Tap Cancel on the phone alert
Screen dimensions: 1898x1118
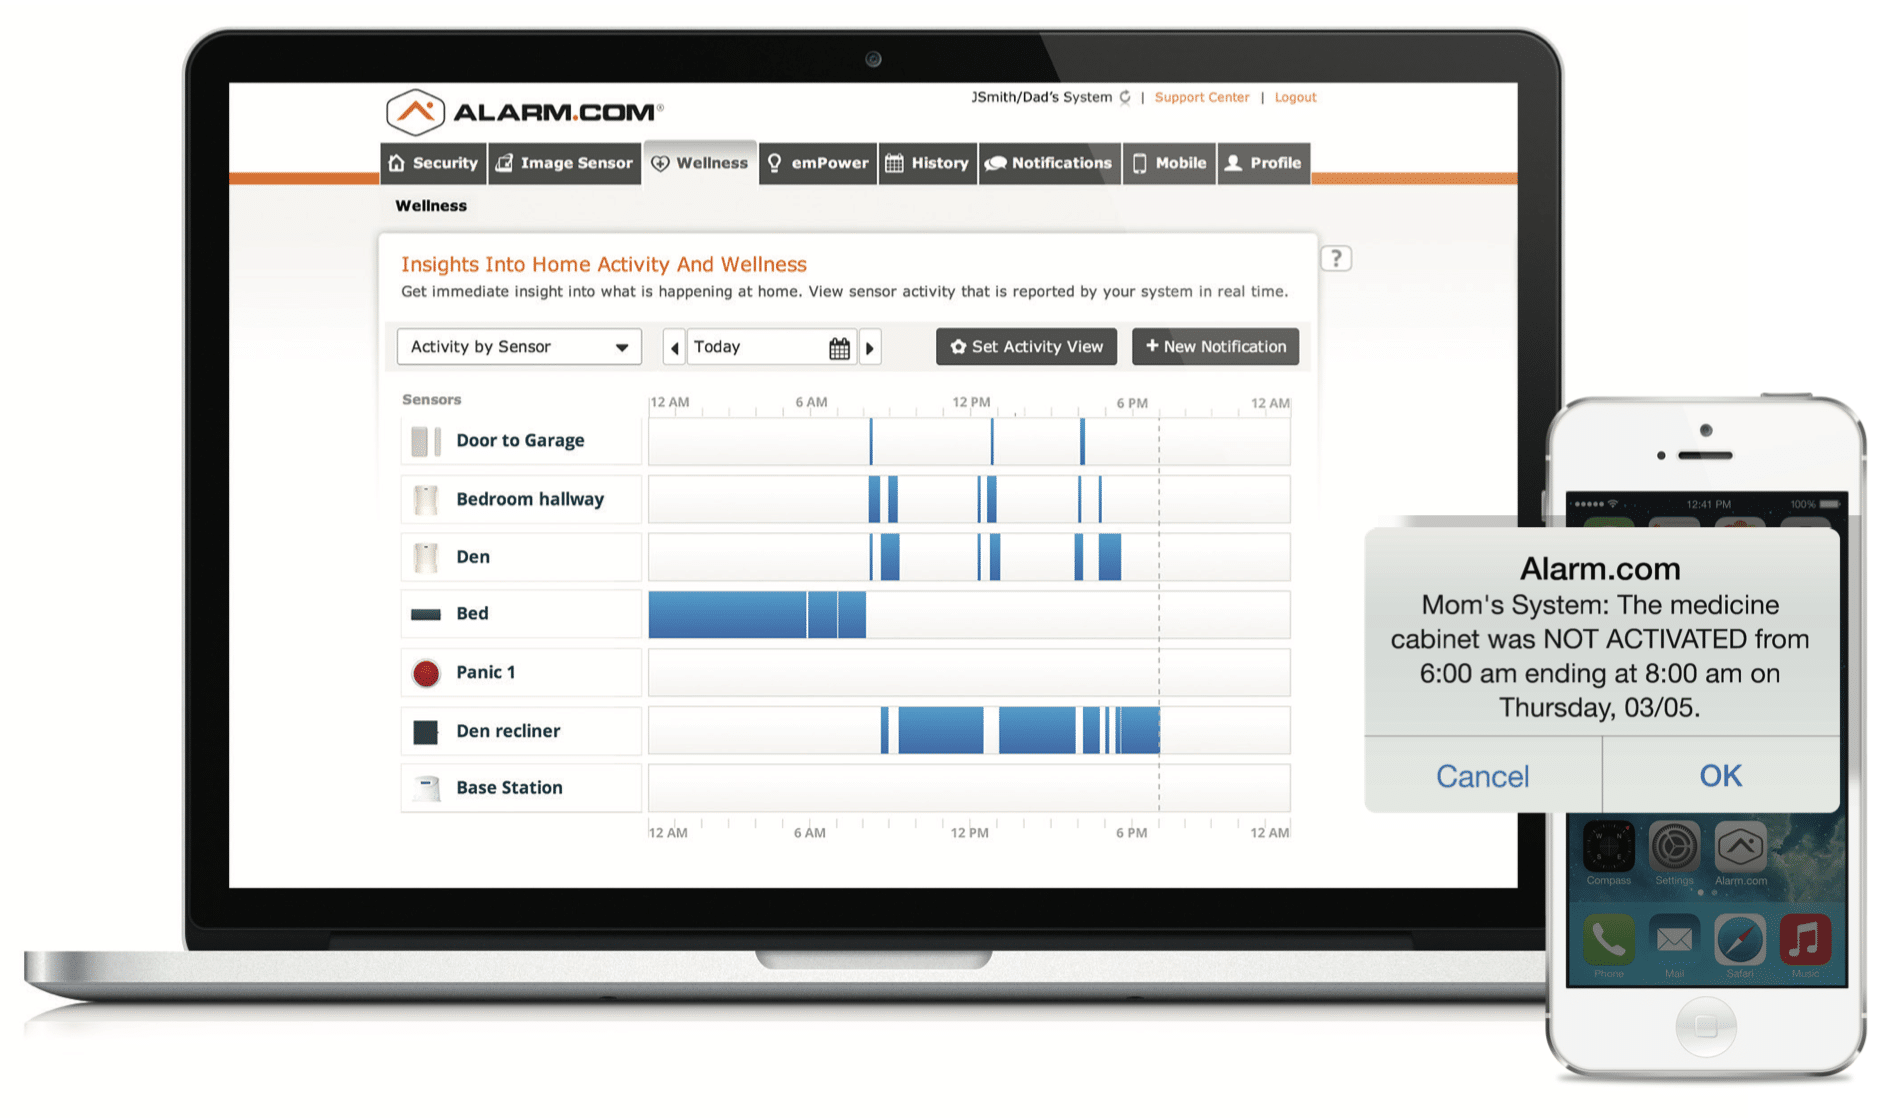1483,776
